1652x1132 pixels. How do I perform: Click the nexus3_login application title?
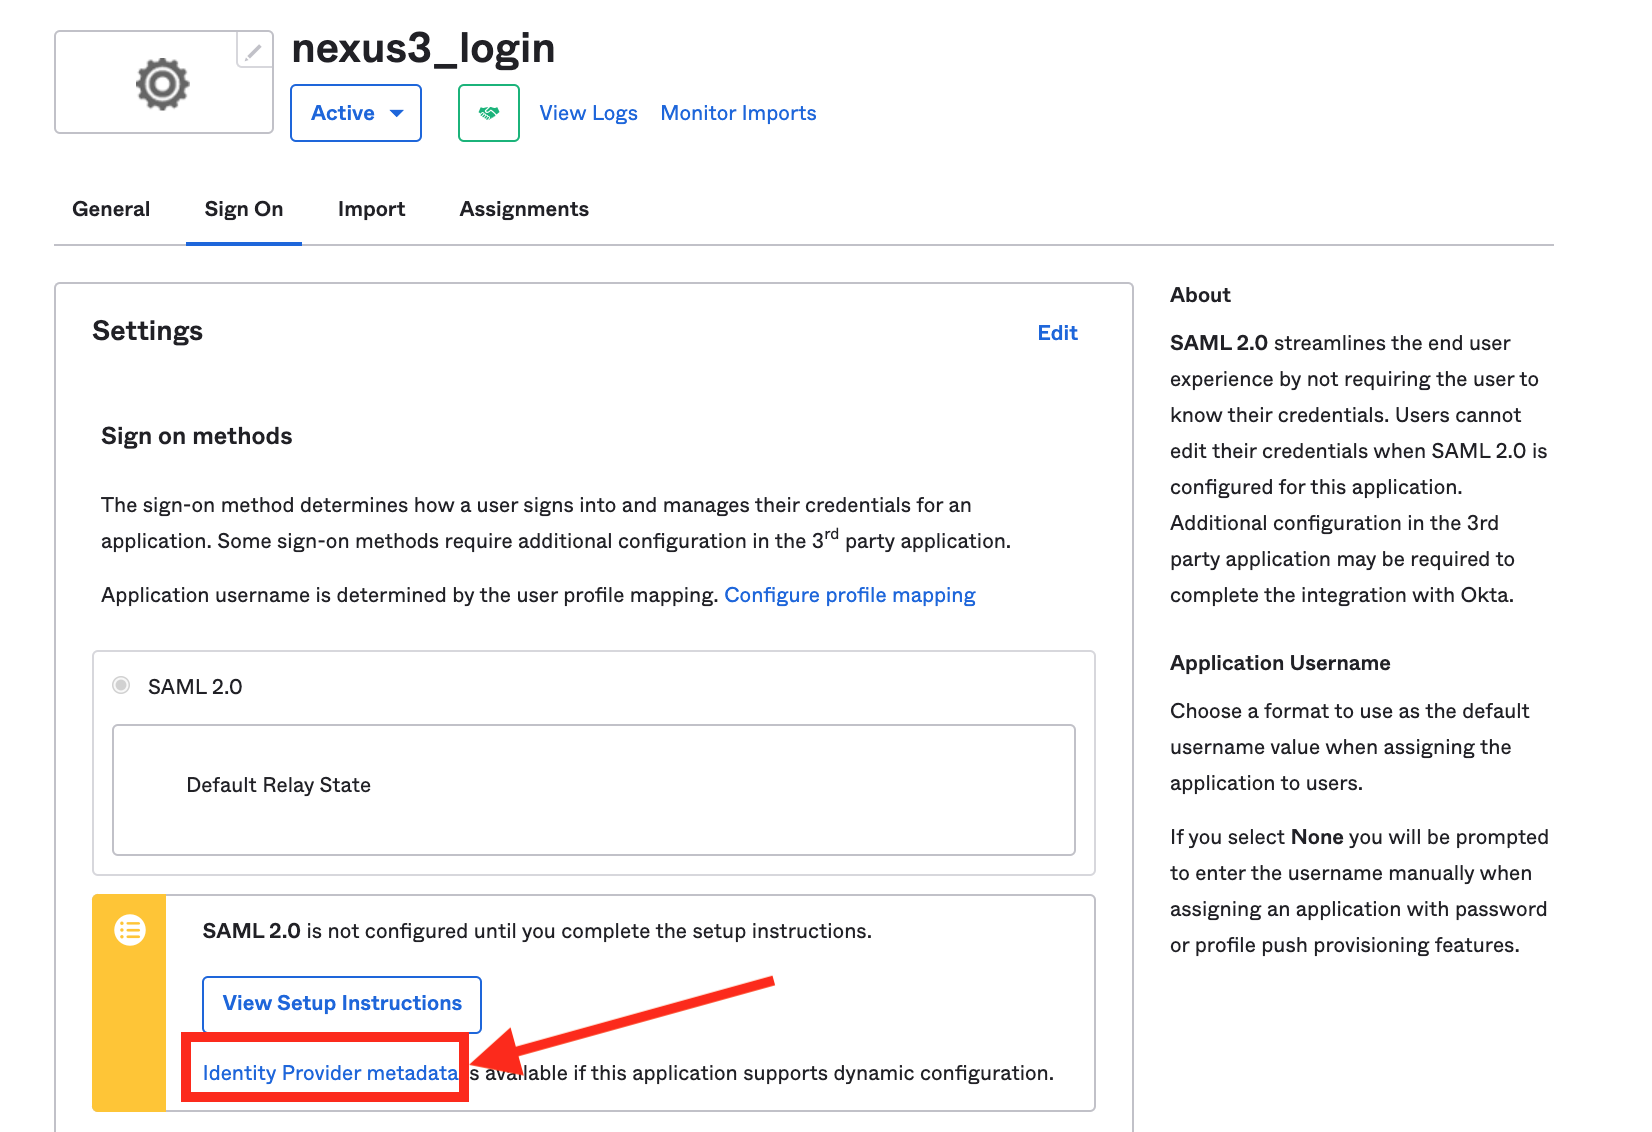coord(423,48)
